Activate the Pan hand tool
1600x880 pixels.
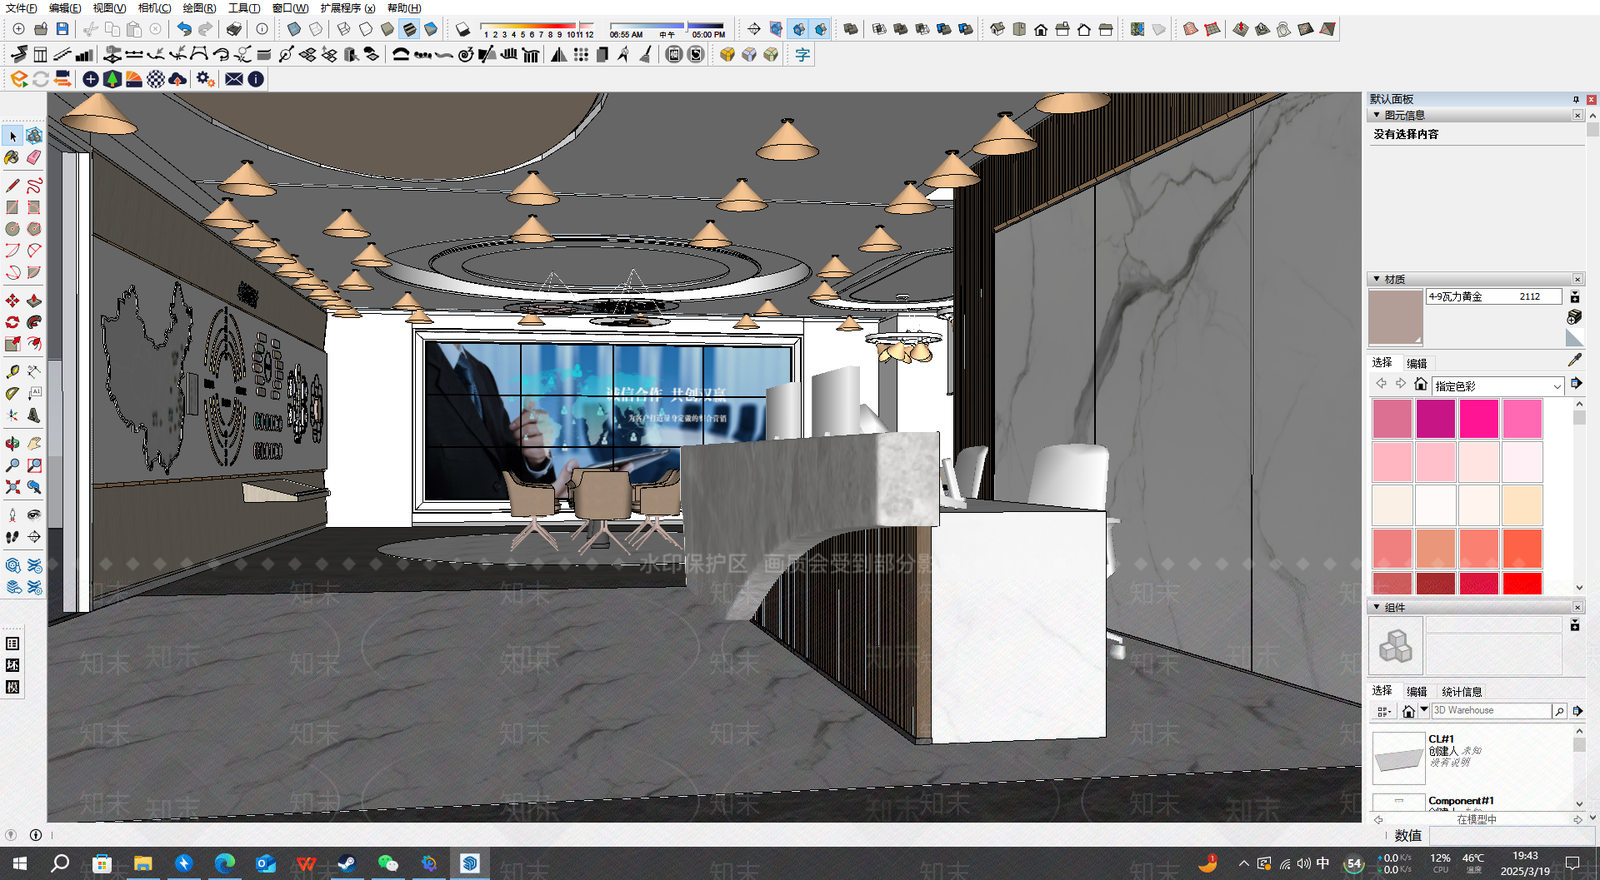coord(34,443)
